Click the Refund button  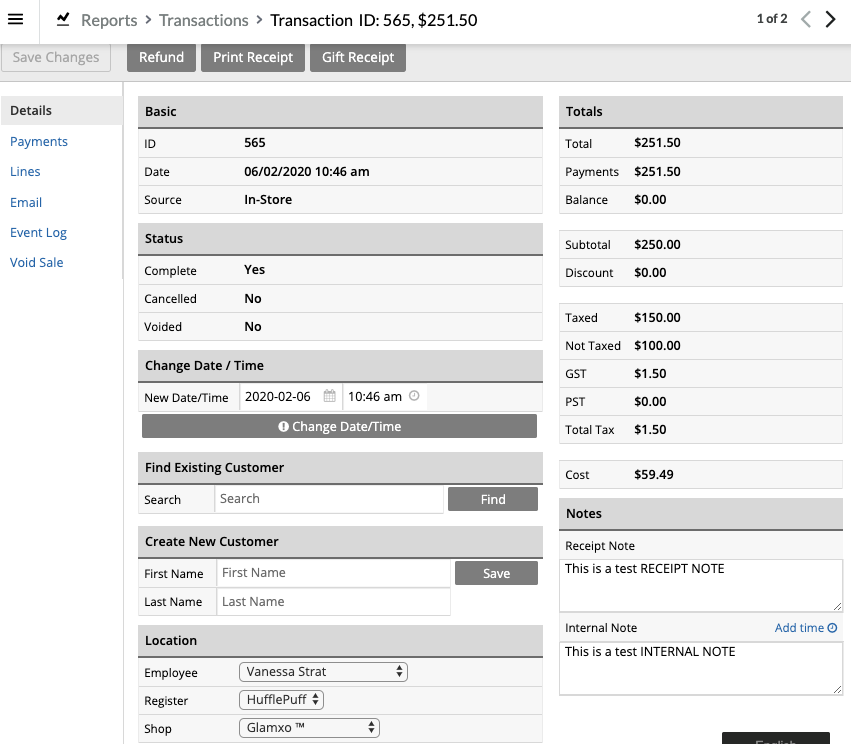tap(161, 58)
